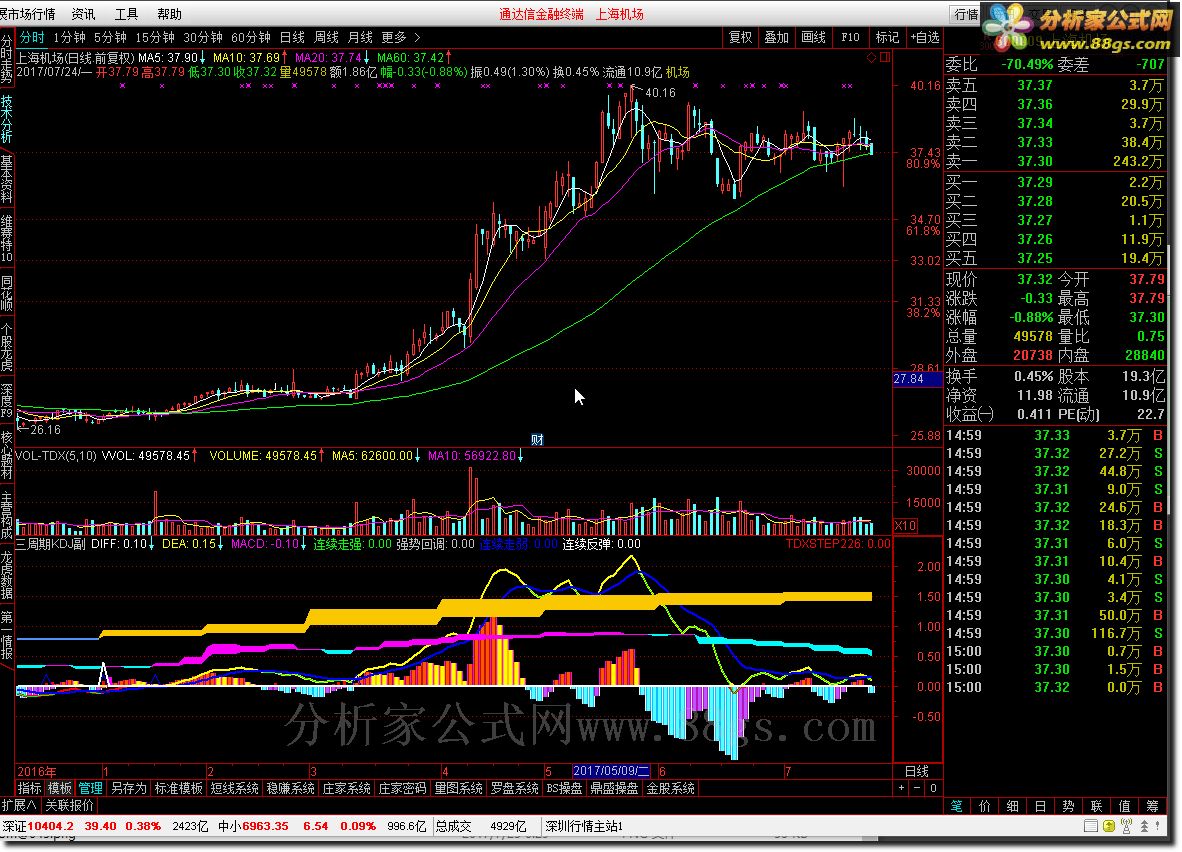Click the yellow upload status bar icon
This screenshot has height=852, width=1182.
pyautogui.click(x=1109, y=826)
